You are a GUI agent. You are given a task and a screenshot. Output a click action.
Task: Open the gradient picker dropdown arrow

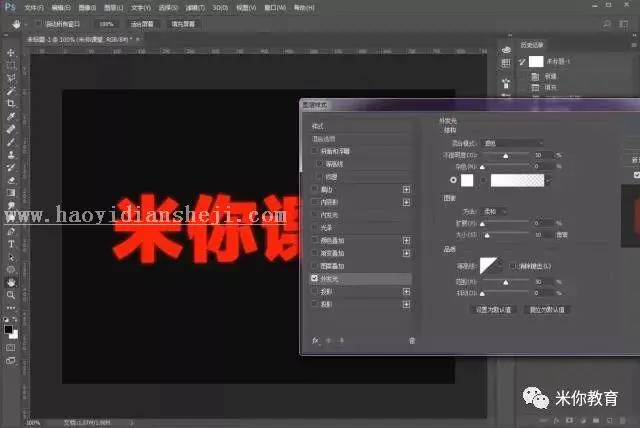[549, 180]
